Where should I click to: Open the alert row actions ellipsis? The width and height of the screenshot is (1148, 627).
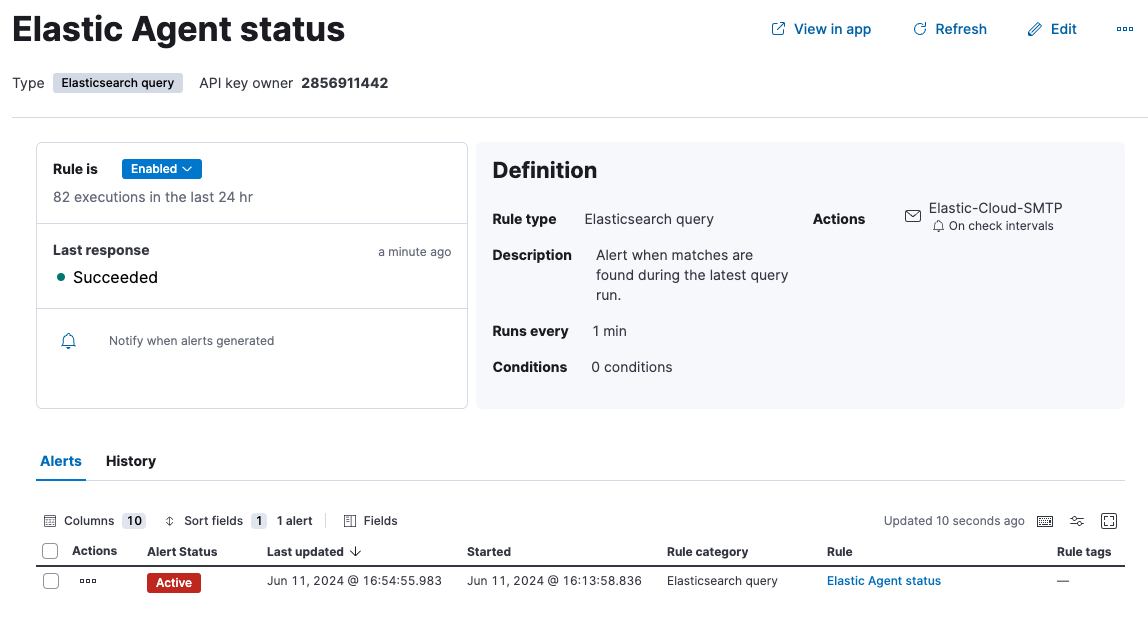tap(87, 581)
